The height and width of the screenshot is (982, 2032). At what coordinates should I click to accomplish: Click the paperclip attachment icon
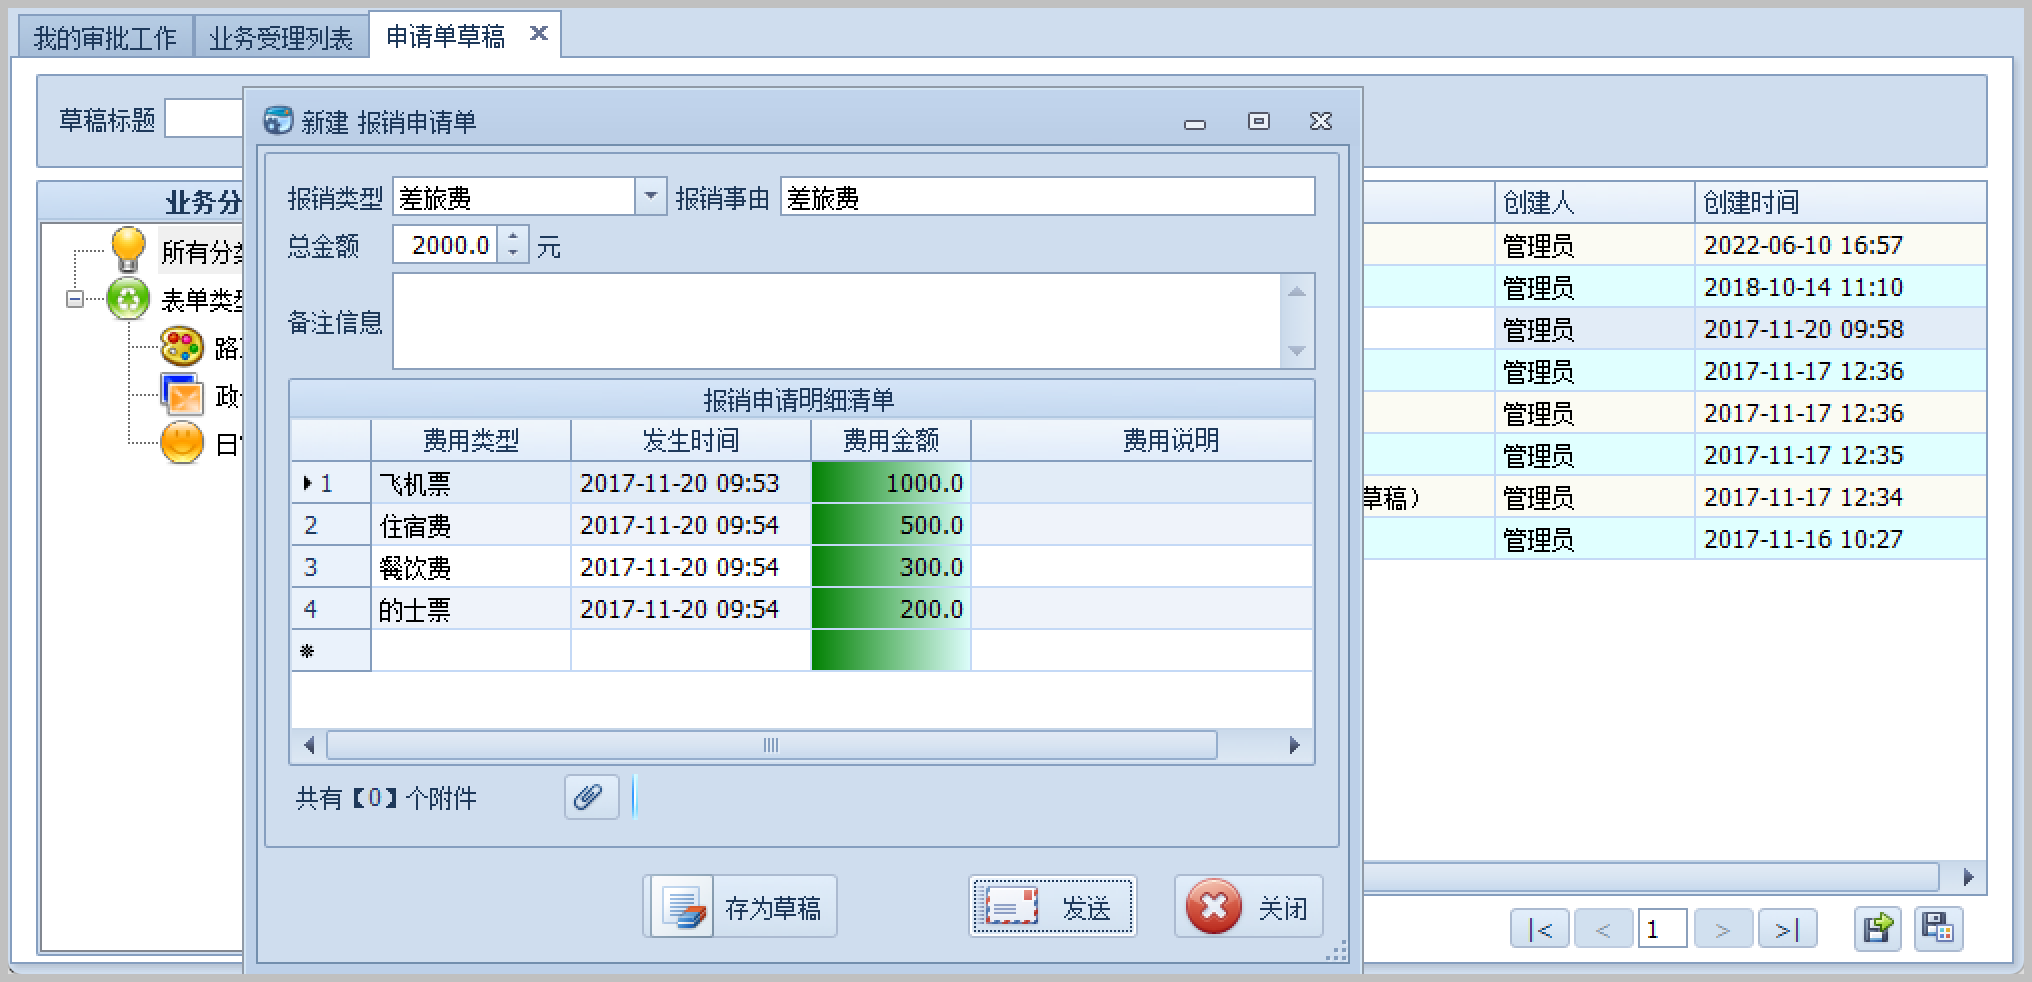[x=591, y=797]
